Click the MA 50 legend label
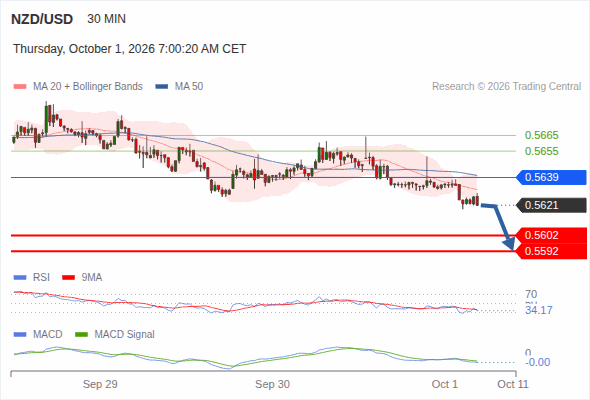This screenshot has height=400, width=590. coord(189,87)
